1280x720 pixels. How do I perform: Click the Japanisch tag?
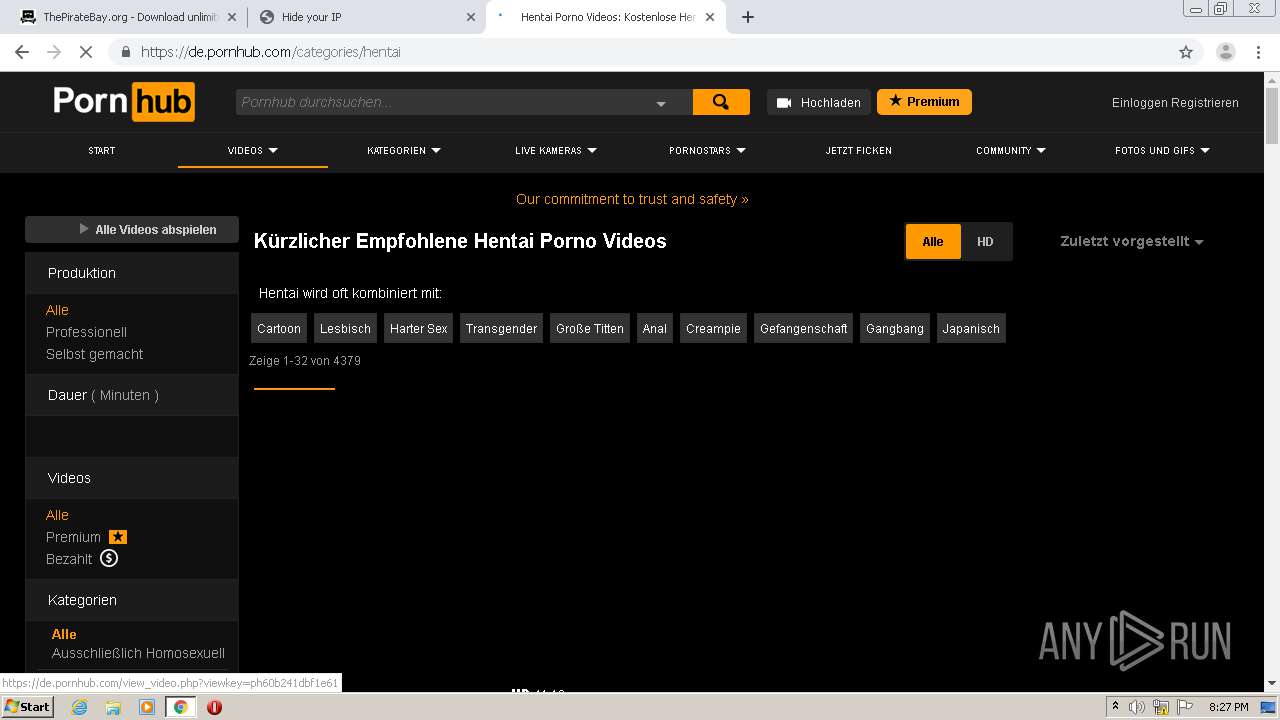click(x=971, y=328)
